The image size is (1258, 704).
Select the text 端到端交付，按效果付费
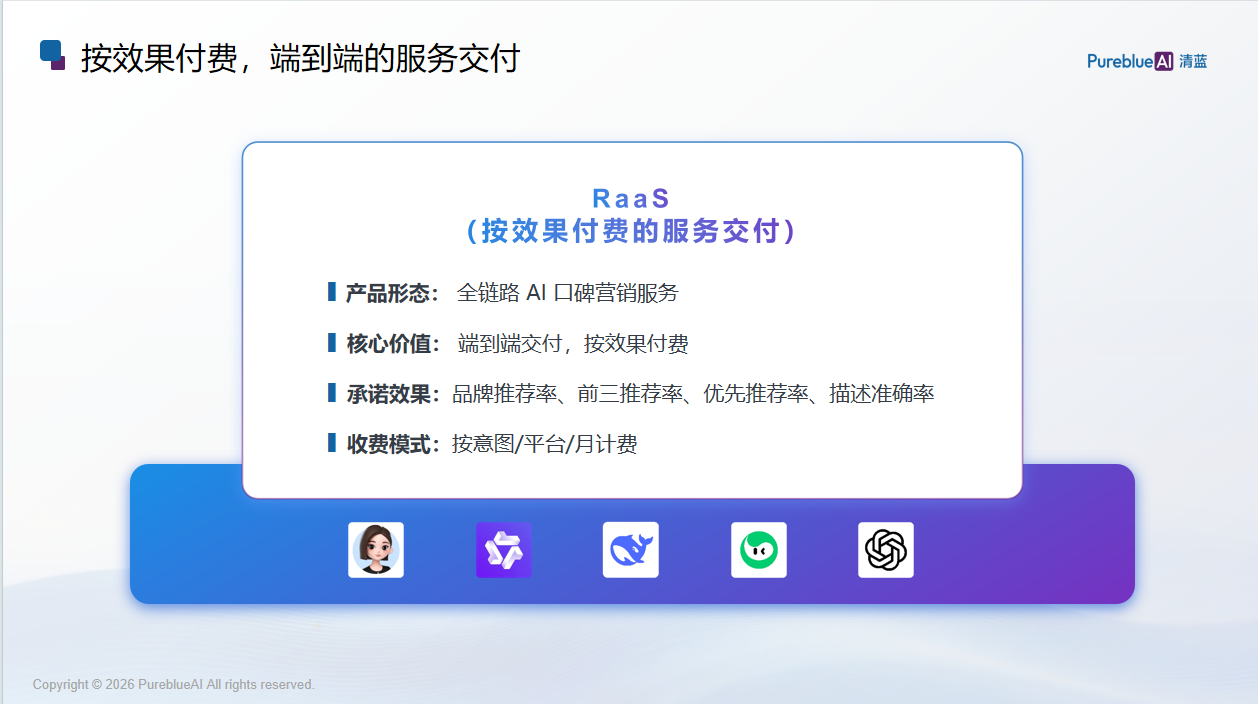(x=573, y=344)
